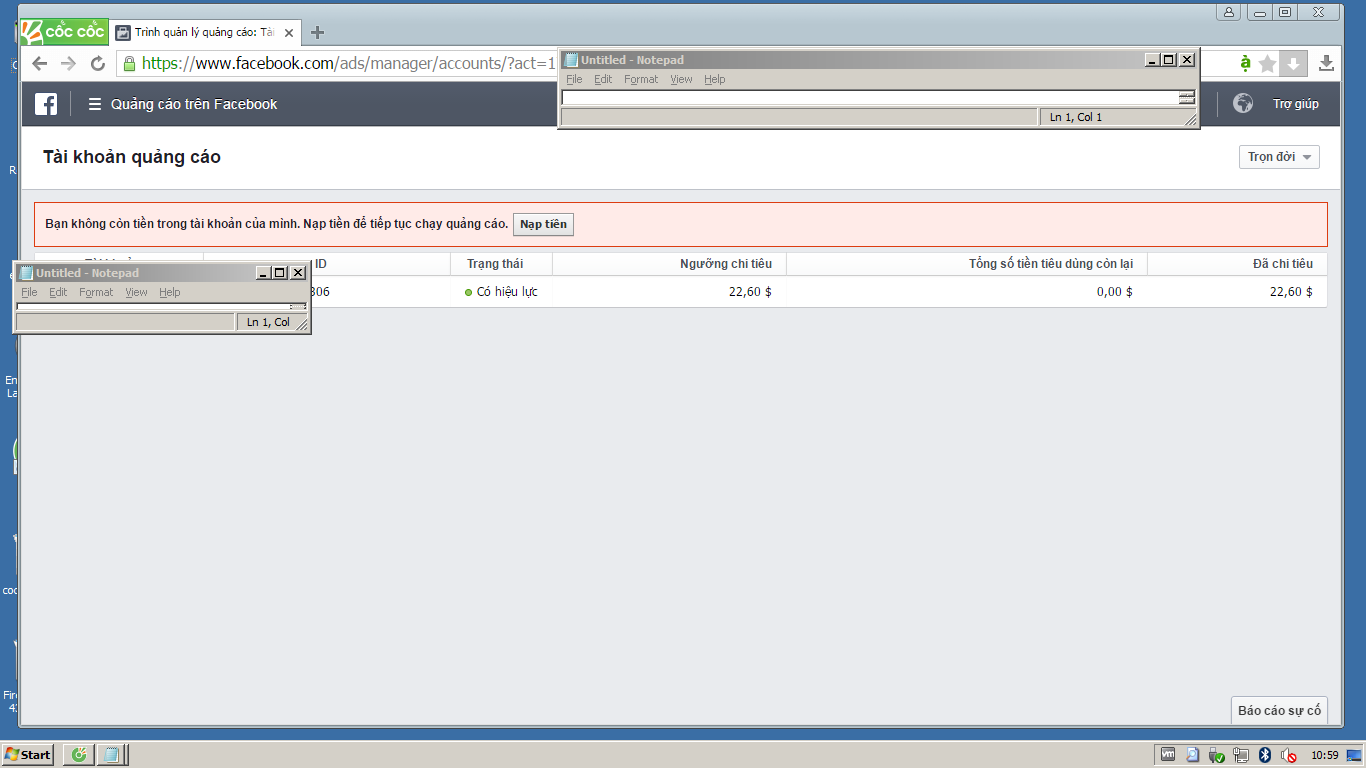The width and height of the screenshot is (1366, 768).
Task: Click the wider Notepad's title bar notepad icon
Action: (571, 60)
